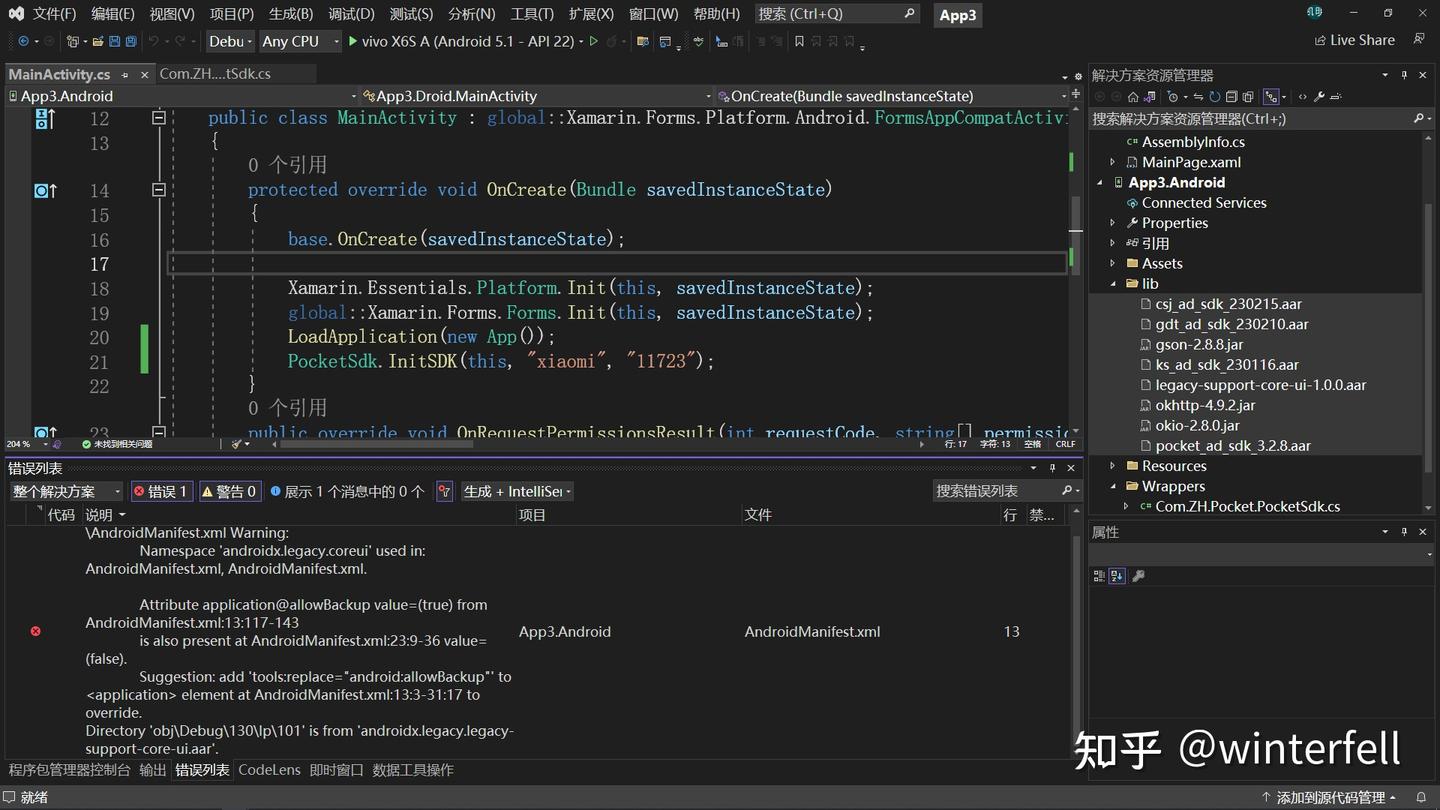Click the Open File folder icon
The image size is (1440, 810).
click(98, 41)
